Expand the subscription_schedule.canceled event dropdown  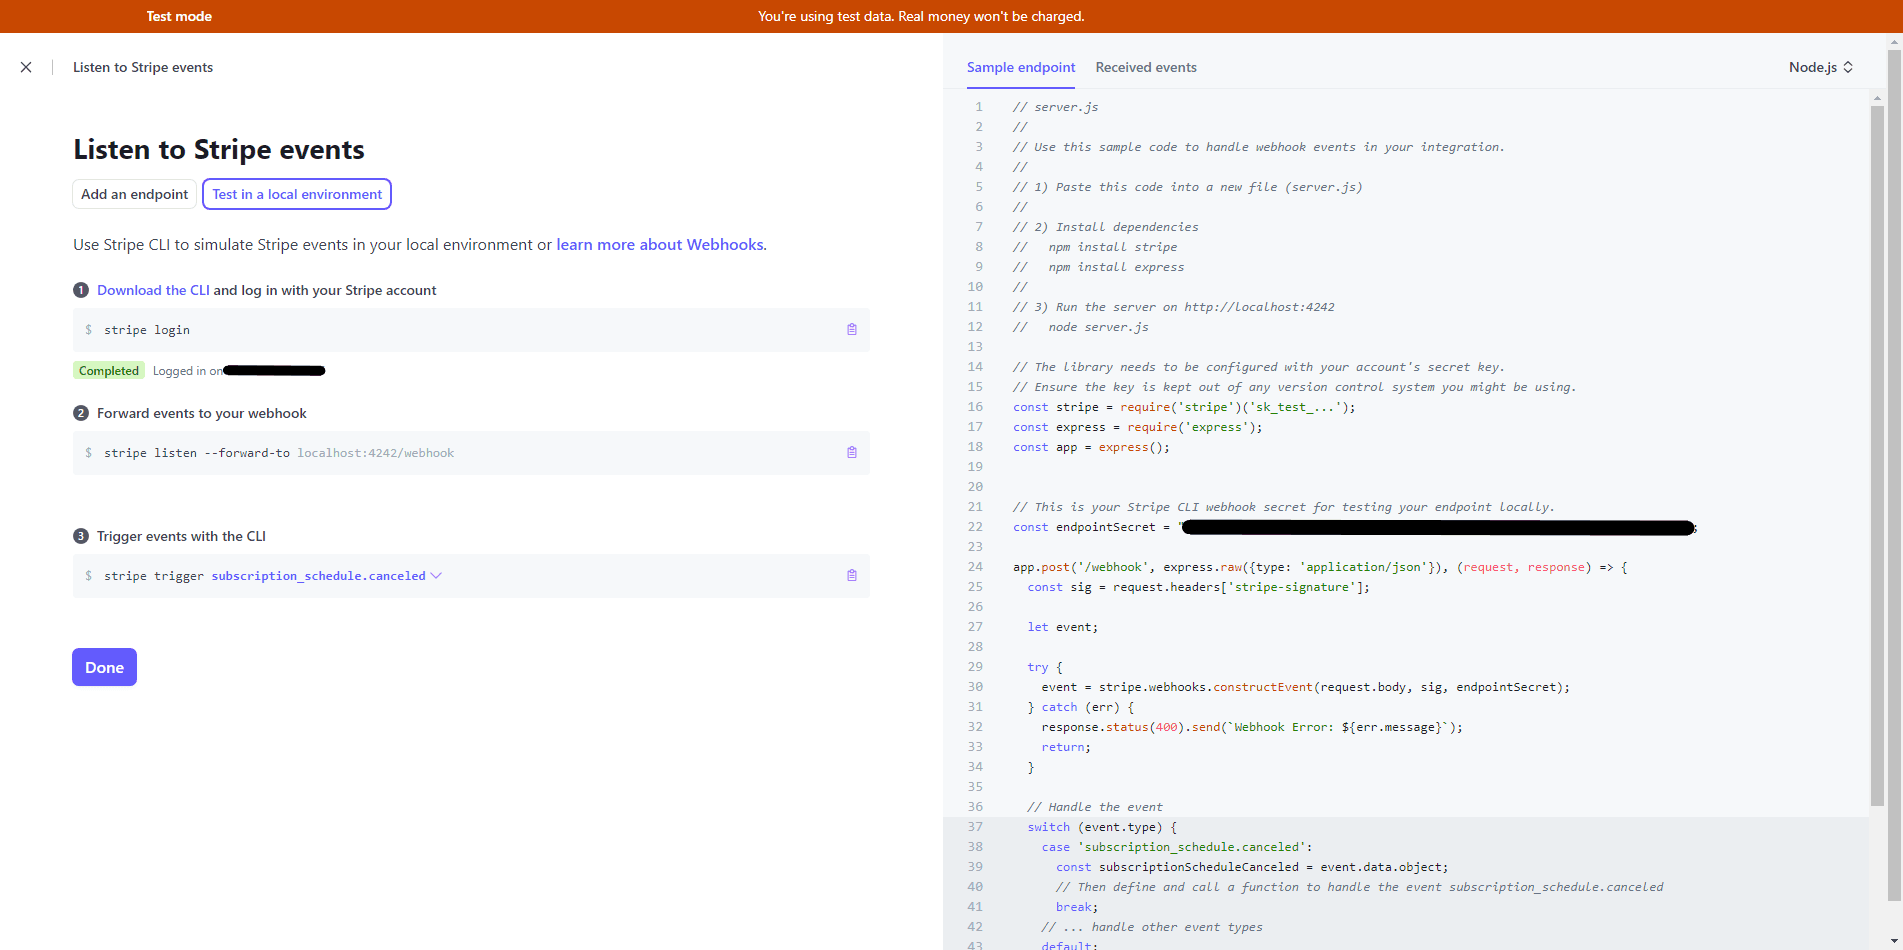tap(435, 576)
